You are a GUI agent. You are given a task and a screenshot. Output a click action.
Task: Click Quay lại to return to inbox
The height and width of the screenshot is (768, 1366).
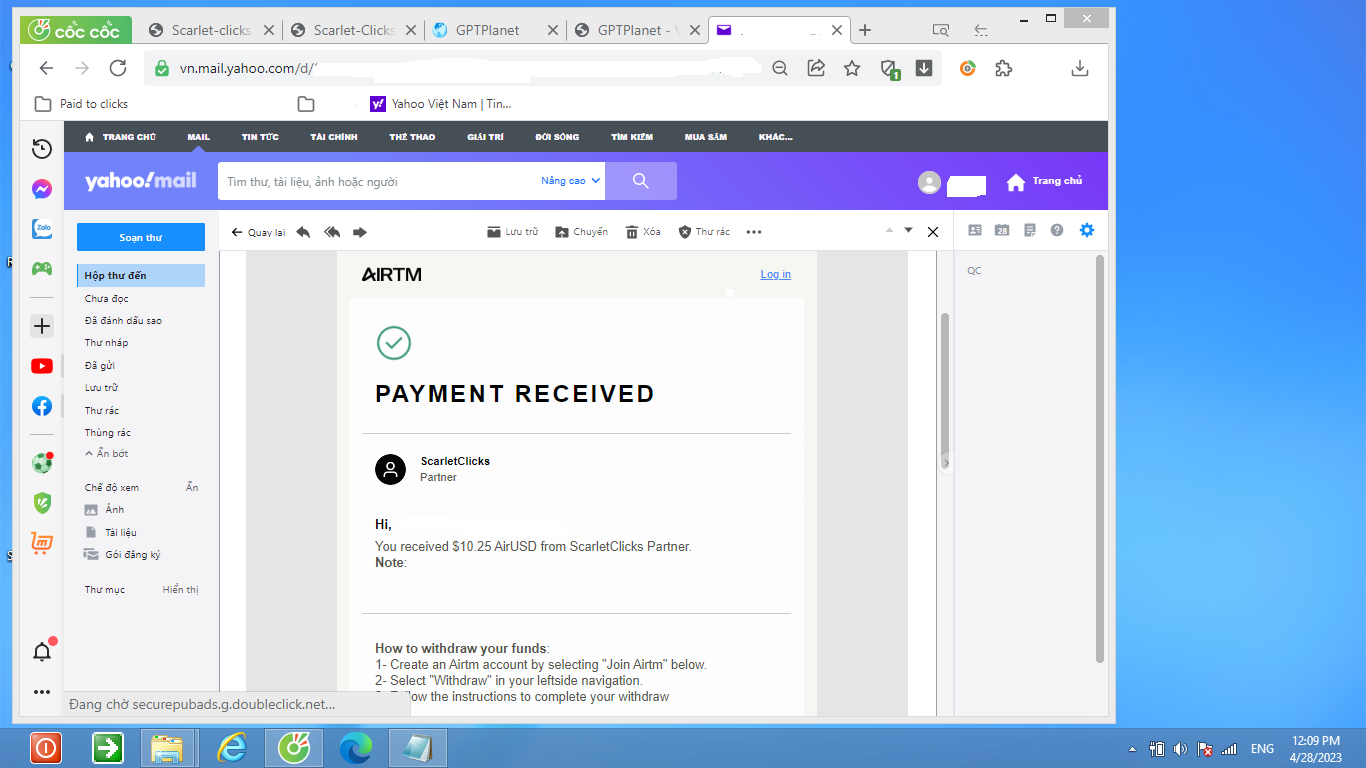258,232
